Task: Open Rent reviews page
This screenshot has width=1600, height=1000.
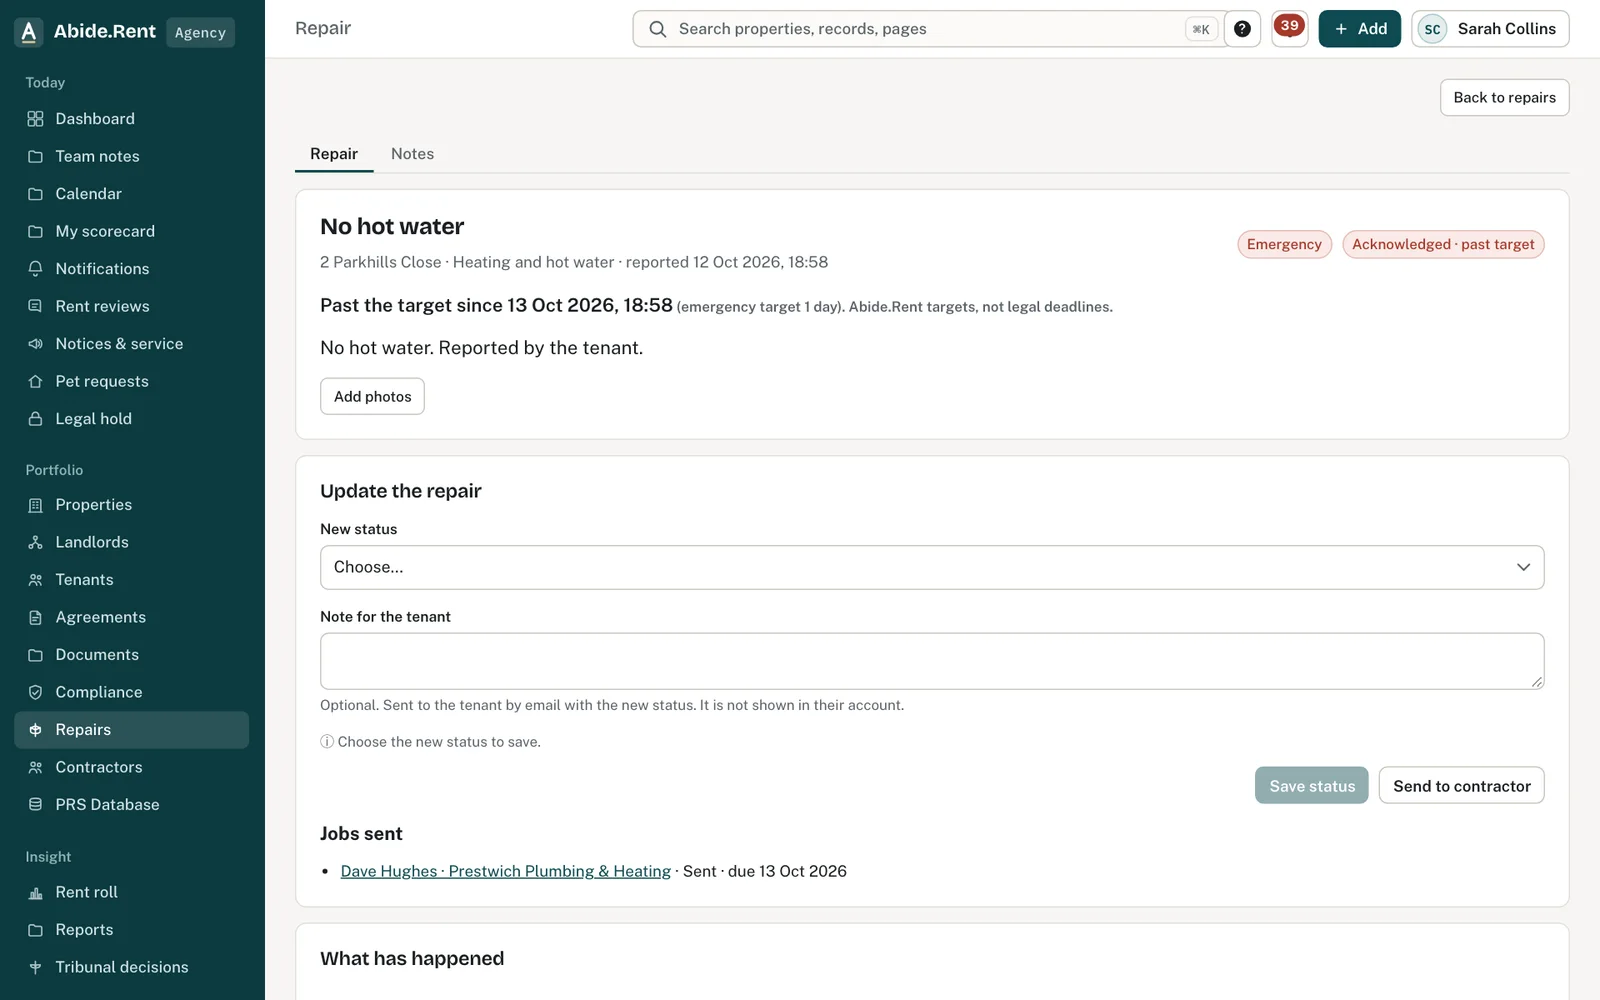Action: click(x=132, y=306)
